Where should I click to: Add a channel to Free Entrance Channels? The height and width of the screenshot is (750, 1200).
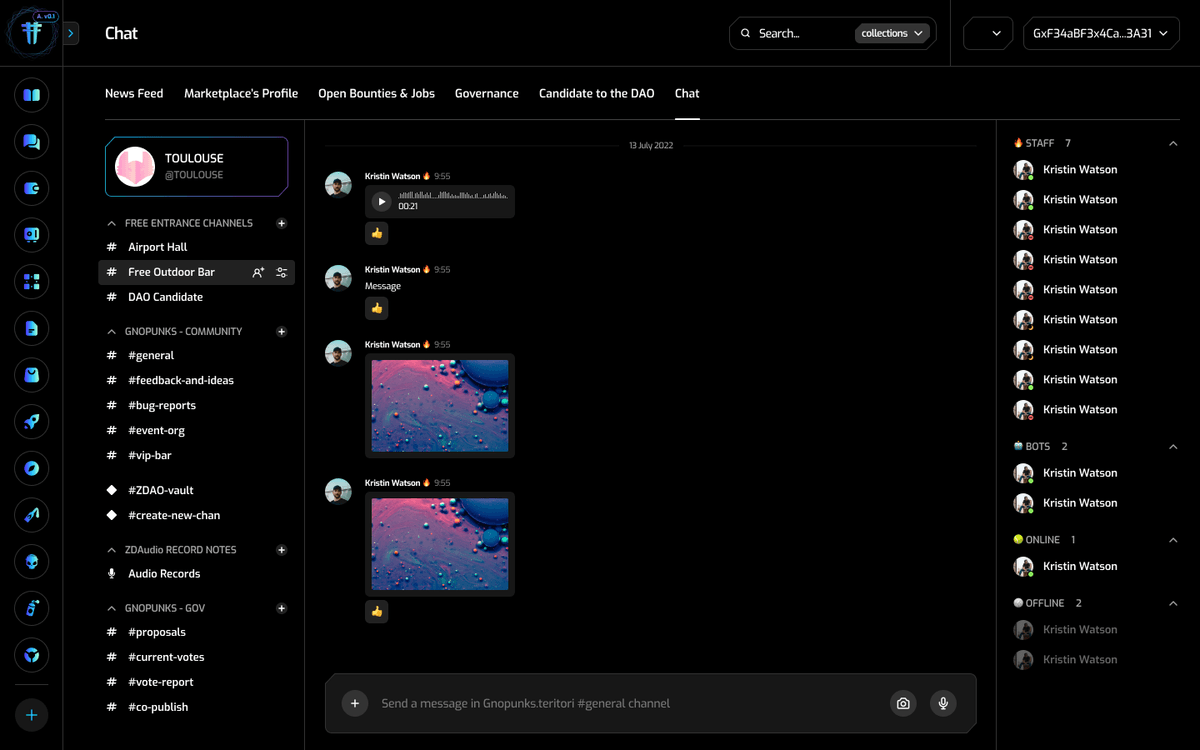281,223
